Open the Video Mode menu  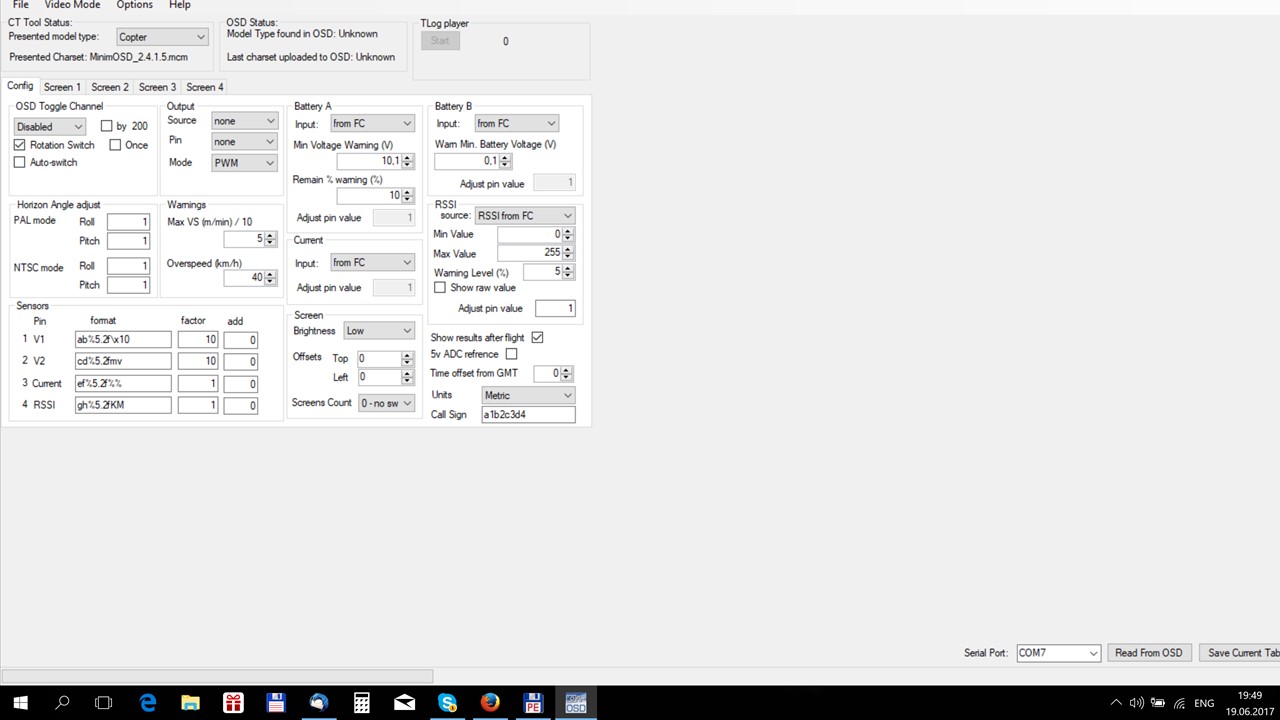72,5
